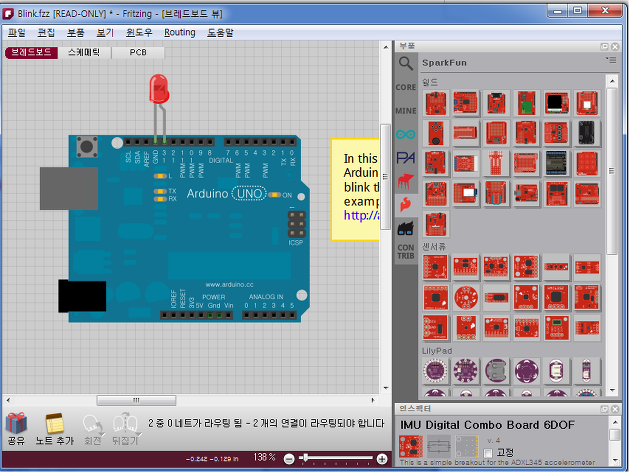
Task: Open the CONTRIB parts bin
Action: click(x=406, y=252)
